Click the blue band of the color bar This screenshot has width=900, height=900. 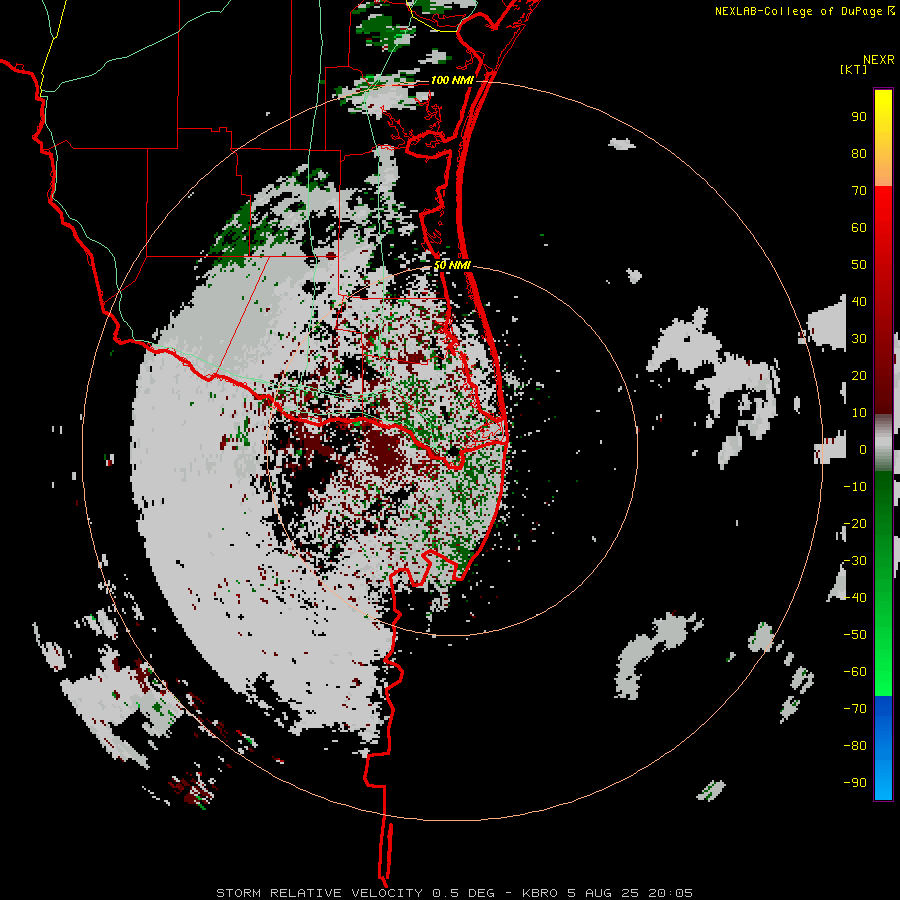pos(883,747)
